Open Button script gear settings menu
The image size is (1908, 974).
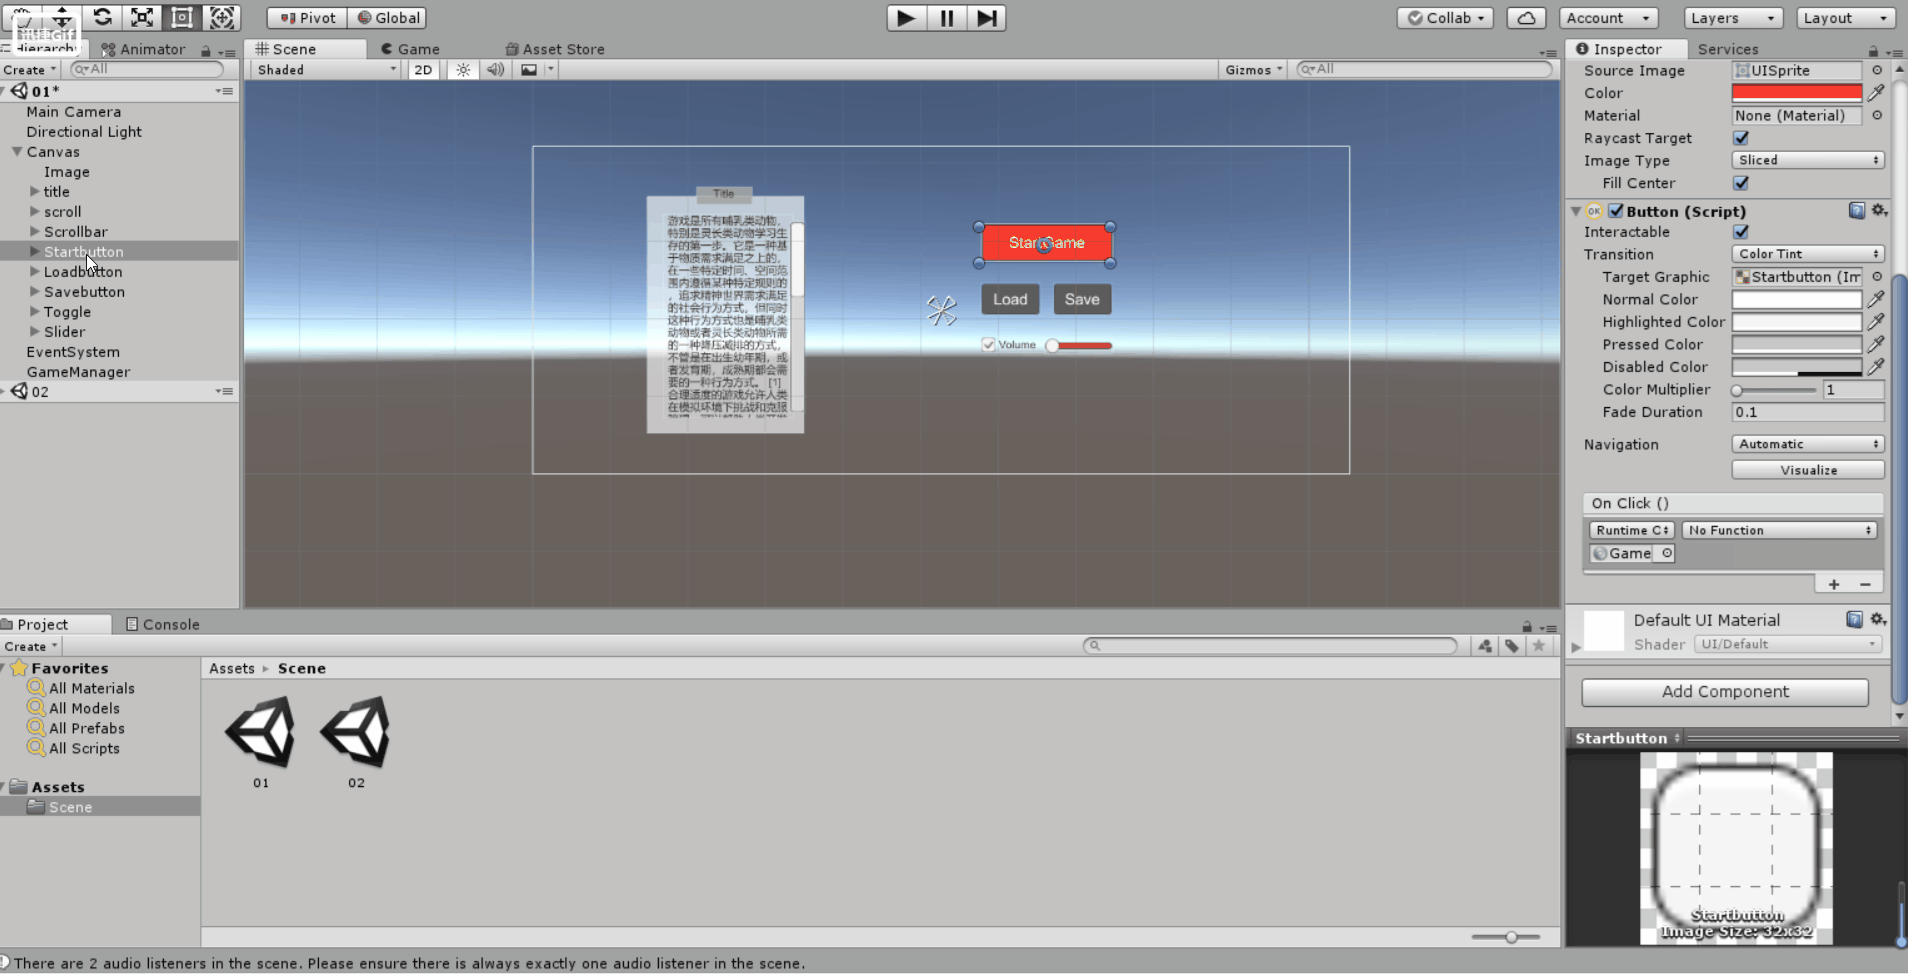[x=1879, y=211]
